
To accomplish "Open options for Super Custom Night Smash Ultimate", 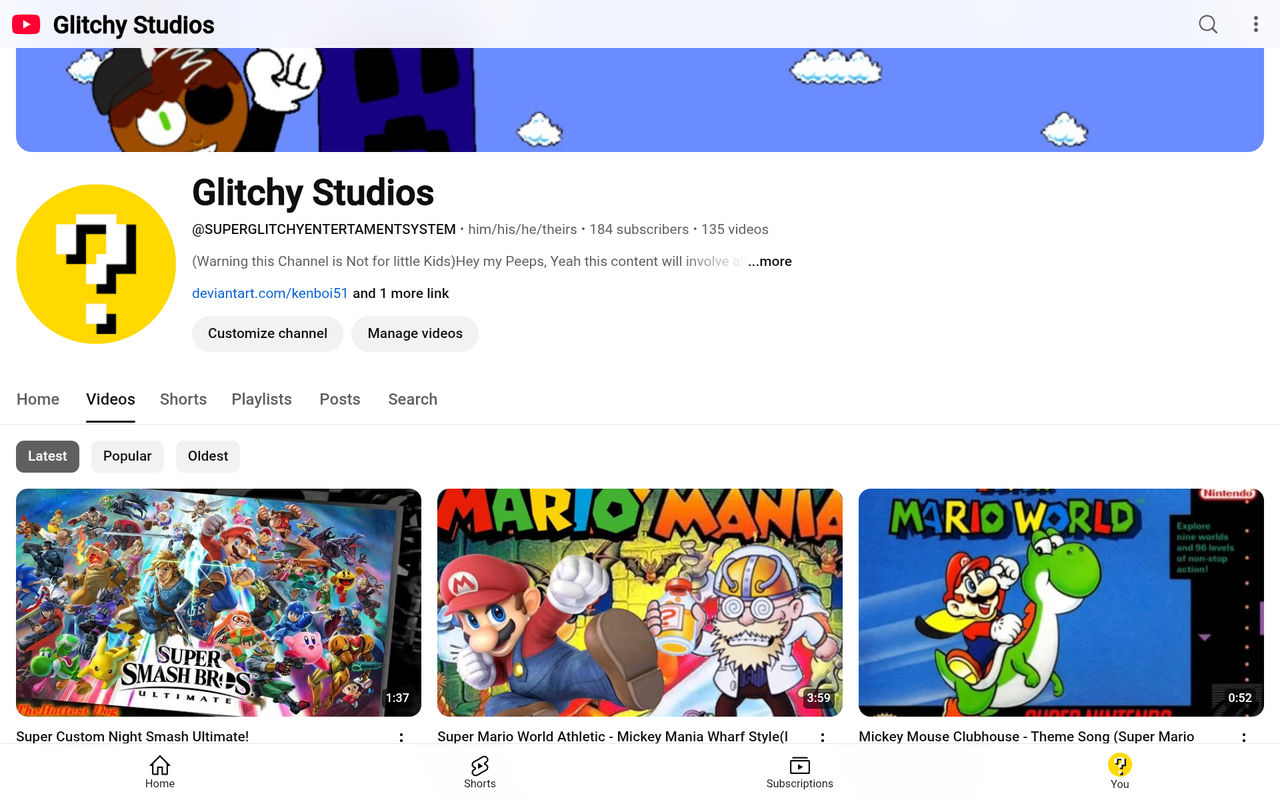I will click(x=402, y=738).
